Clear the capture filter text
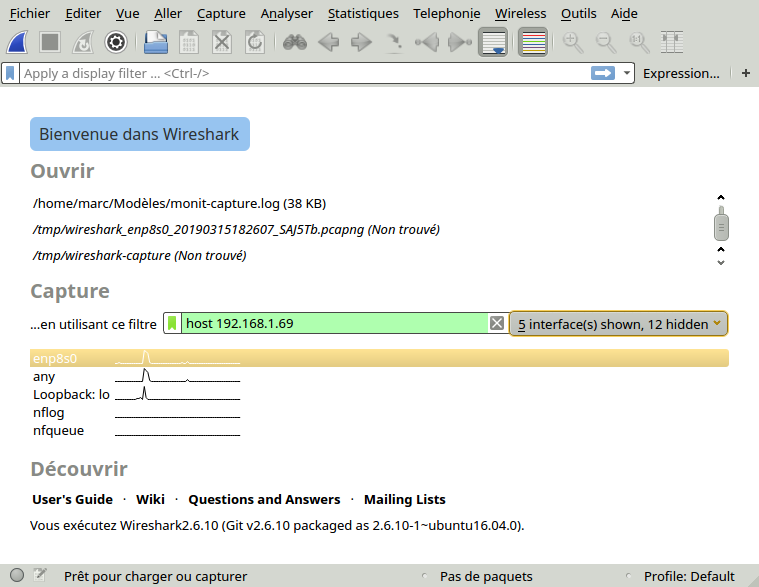The image size is (759, 587). 497,323
